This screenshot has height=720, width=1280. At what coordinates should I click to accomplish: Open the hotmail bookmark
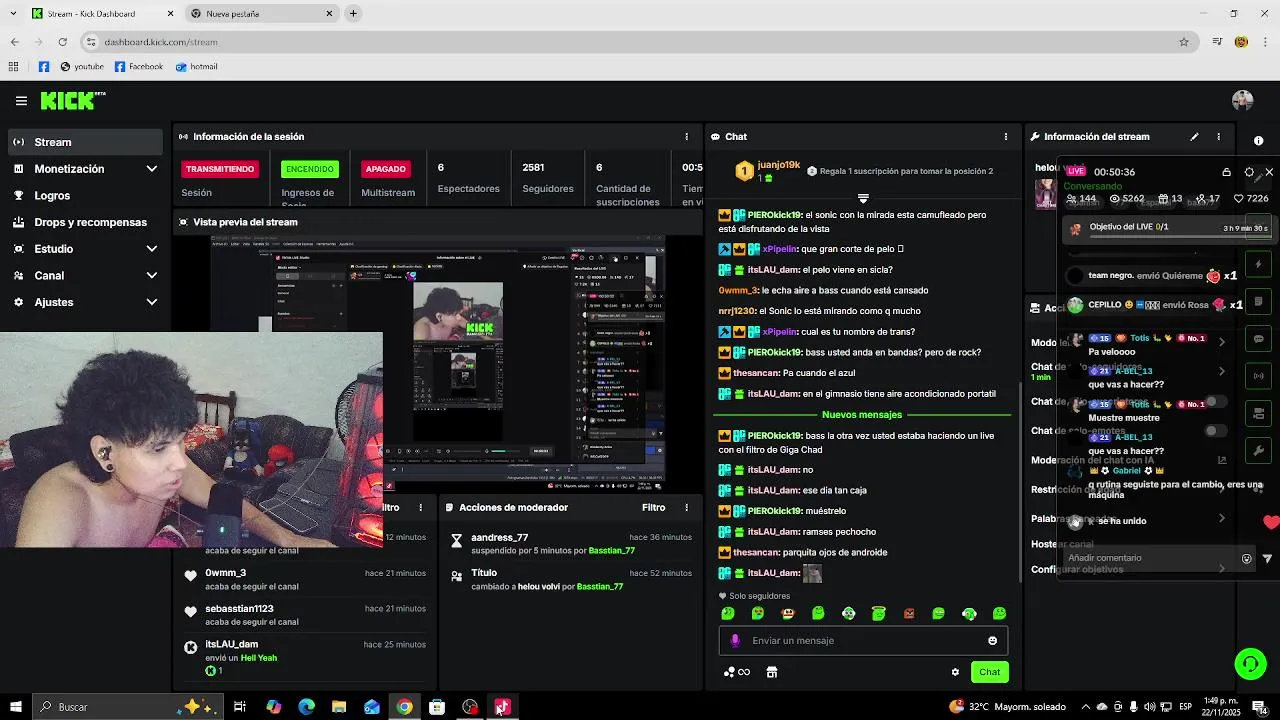coord(196,67)
